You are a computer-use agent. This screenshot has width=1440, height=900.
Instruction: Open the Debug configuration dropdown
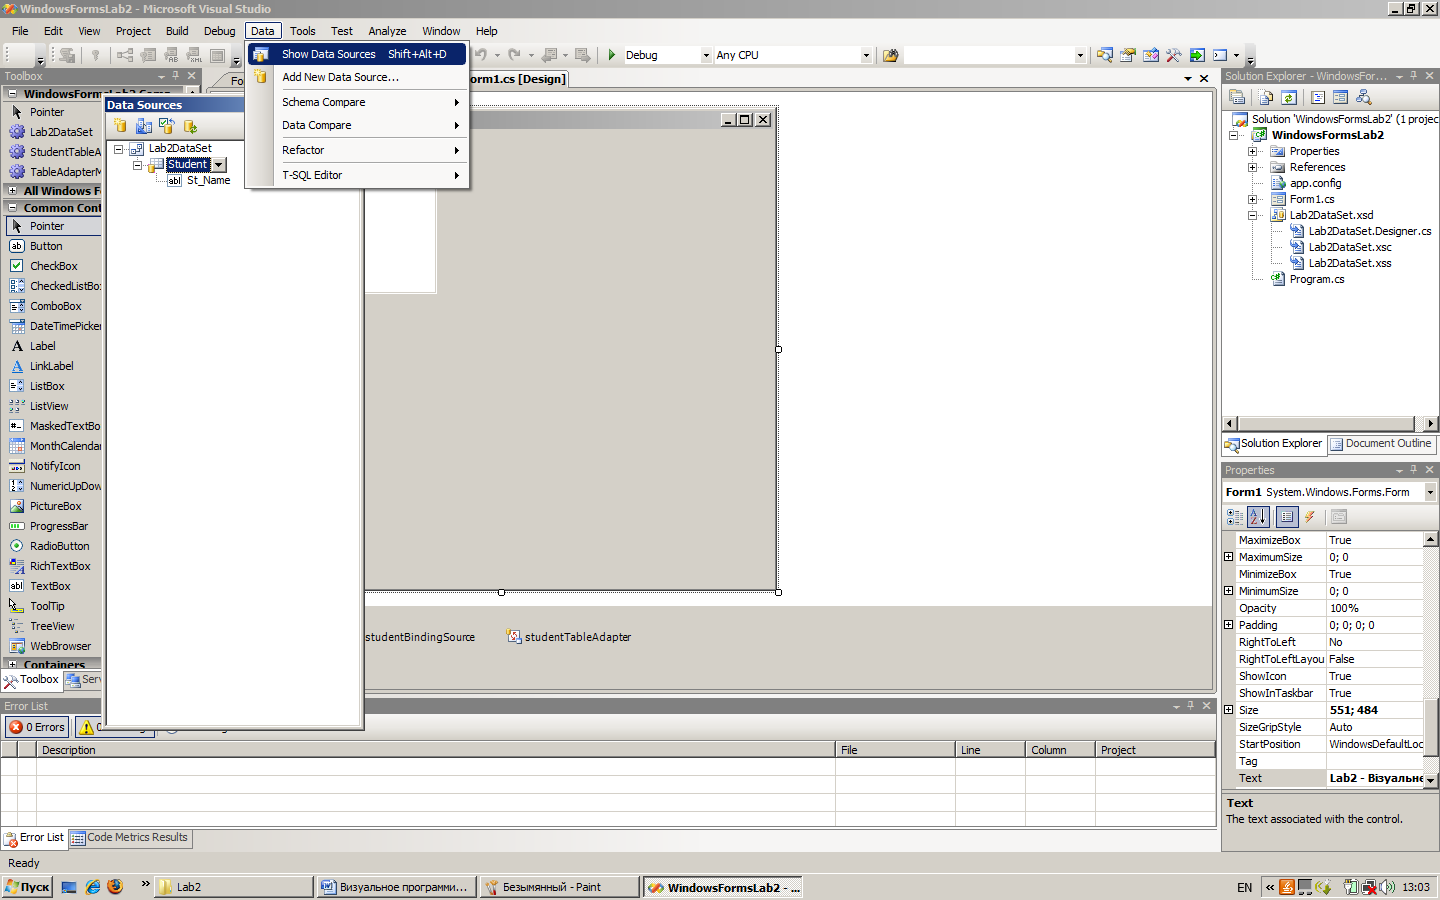706,55
